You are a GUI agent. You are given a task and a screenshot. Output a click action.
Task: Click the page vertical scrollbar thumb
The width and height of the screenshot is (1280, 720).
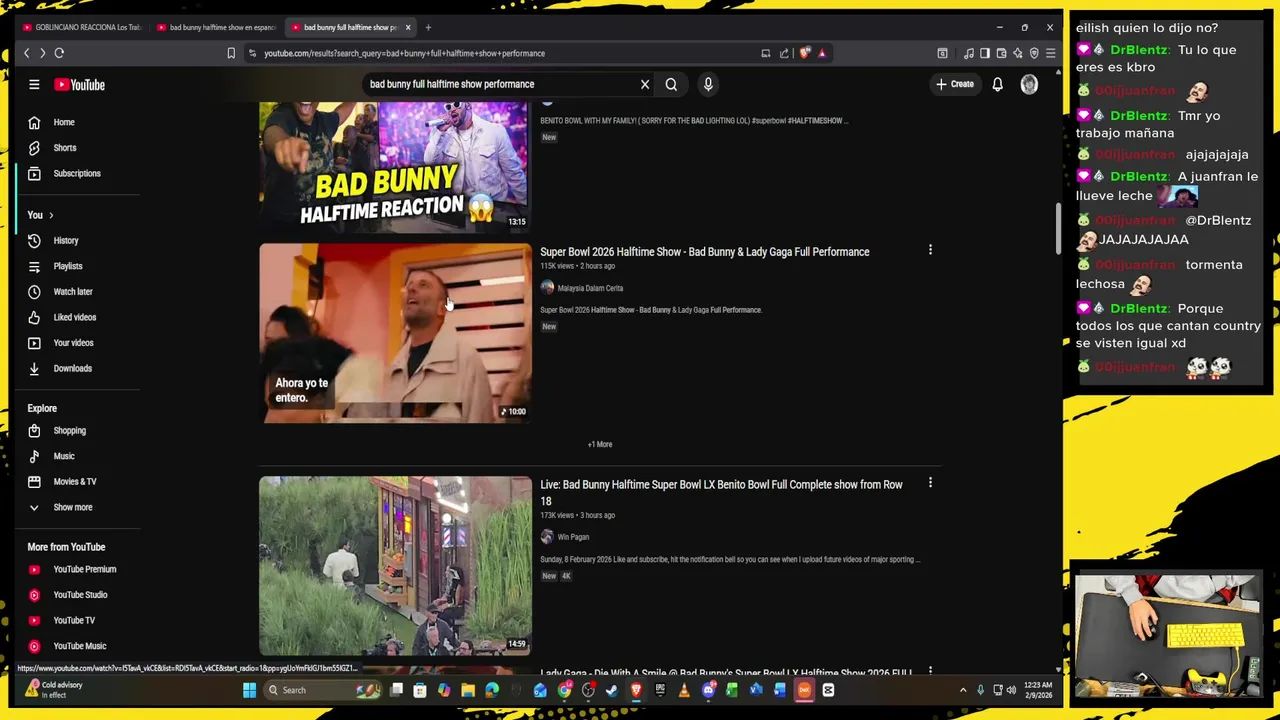1059,230
